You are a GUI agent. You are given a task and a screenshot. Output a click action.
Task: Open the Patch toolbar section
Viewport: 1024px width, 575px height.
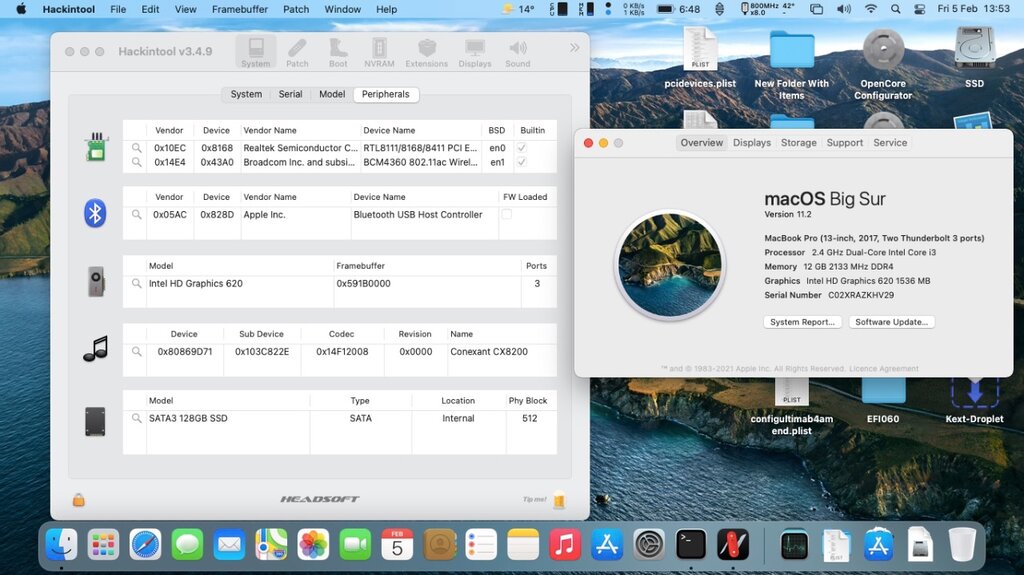[297, 52]
